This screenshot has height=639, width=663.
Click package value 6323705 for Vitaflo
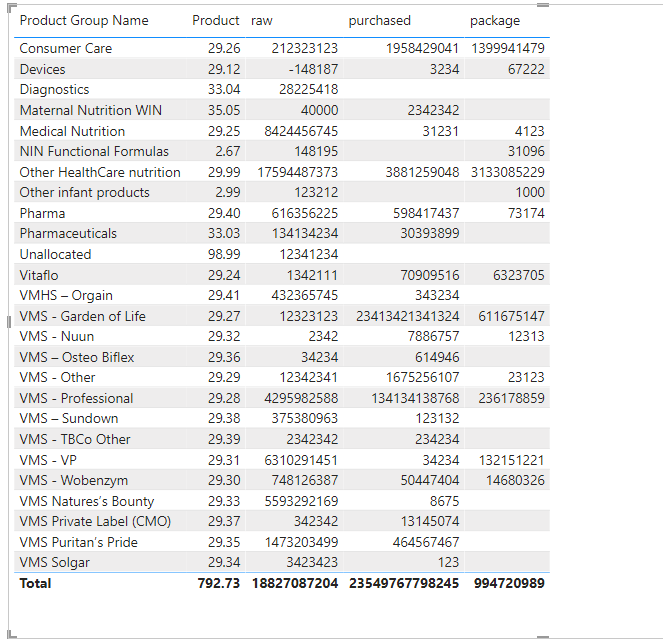coord(518,275)
